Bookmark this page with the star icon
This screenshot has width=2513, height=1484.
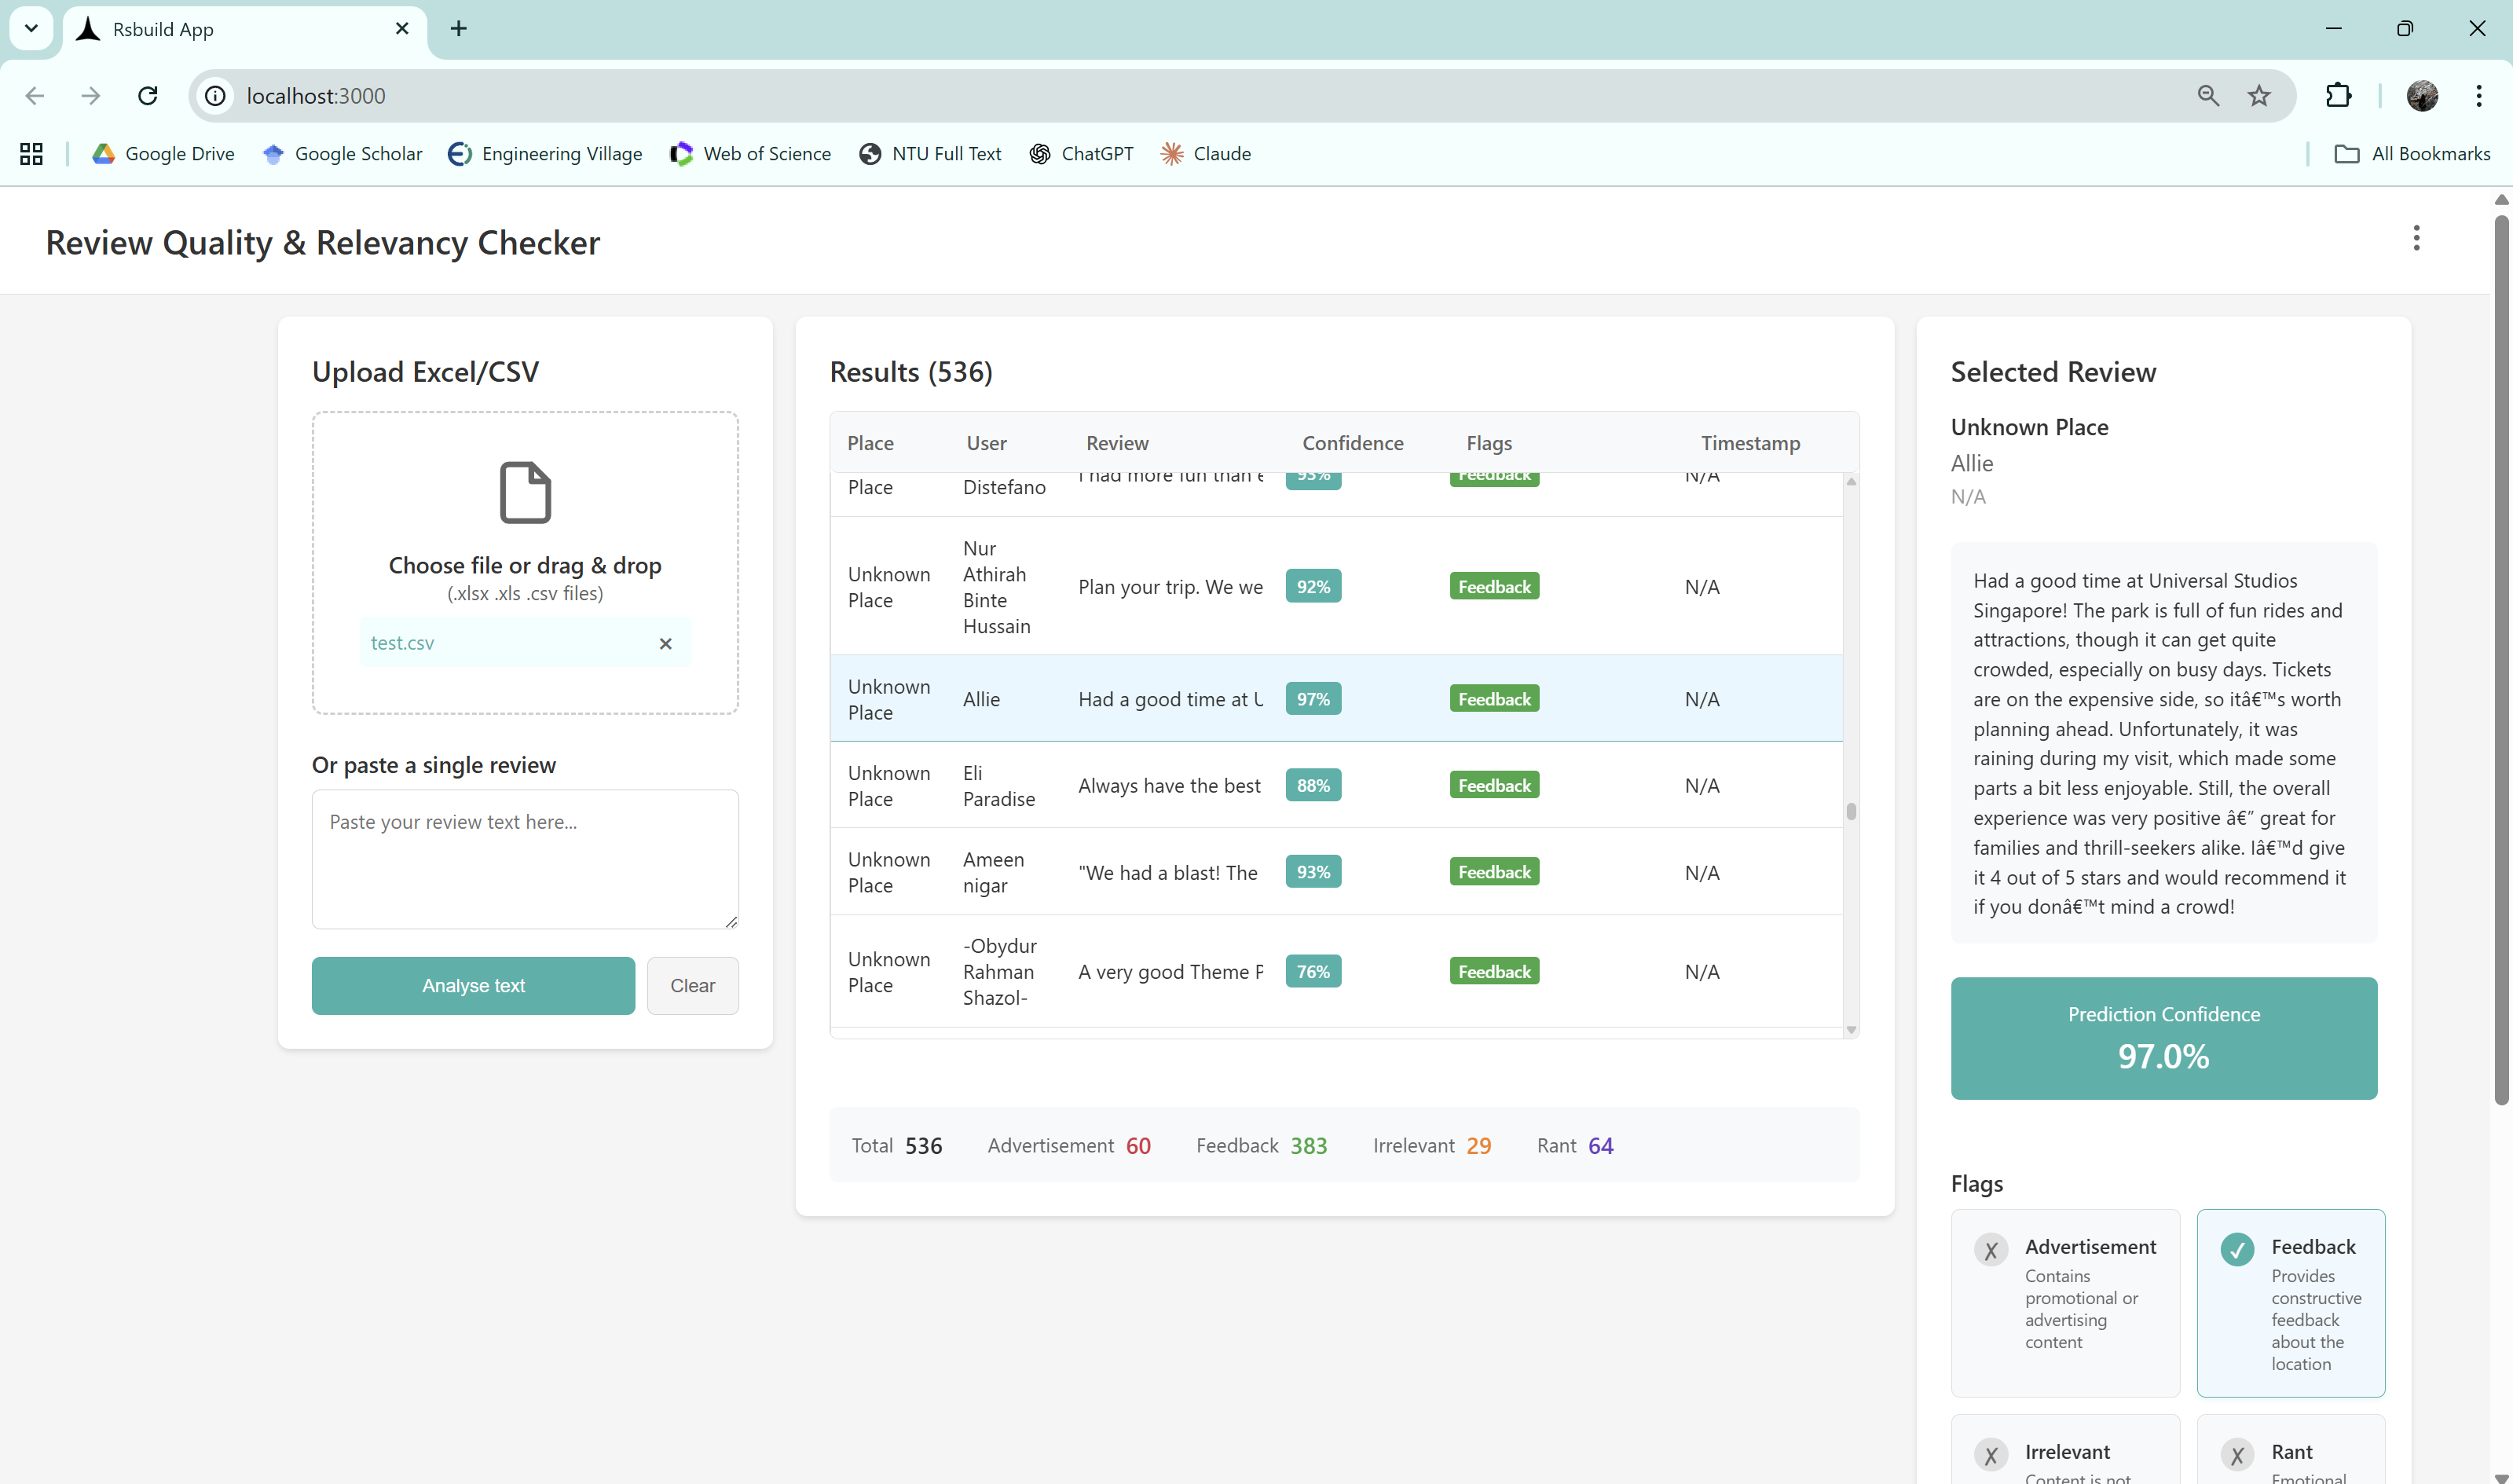2259,96
